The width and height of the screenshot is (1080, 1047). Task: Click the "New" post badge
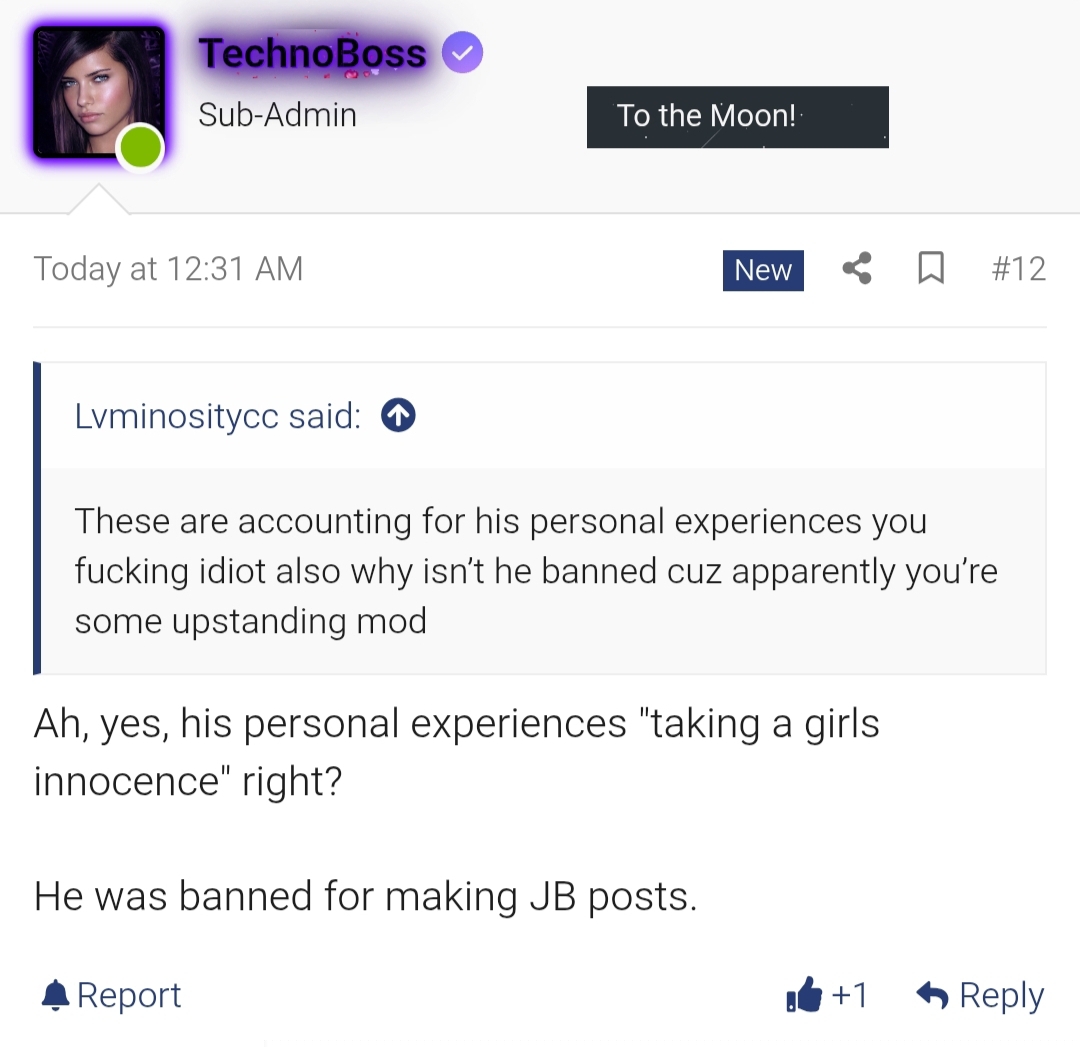pyautogui.click(x=763, y=270)
